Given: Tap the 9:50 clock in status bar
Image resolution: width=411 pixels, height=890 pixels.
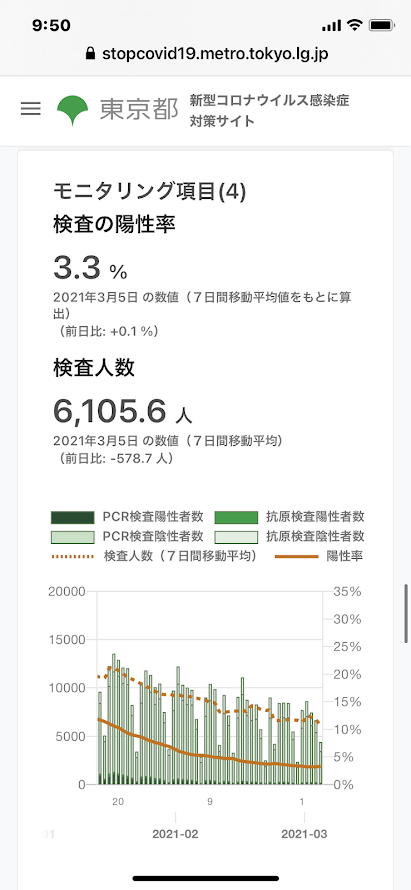Looking at the screenshot, I should (51, 26).
